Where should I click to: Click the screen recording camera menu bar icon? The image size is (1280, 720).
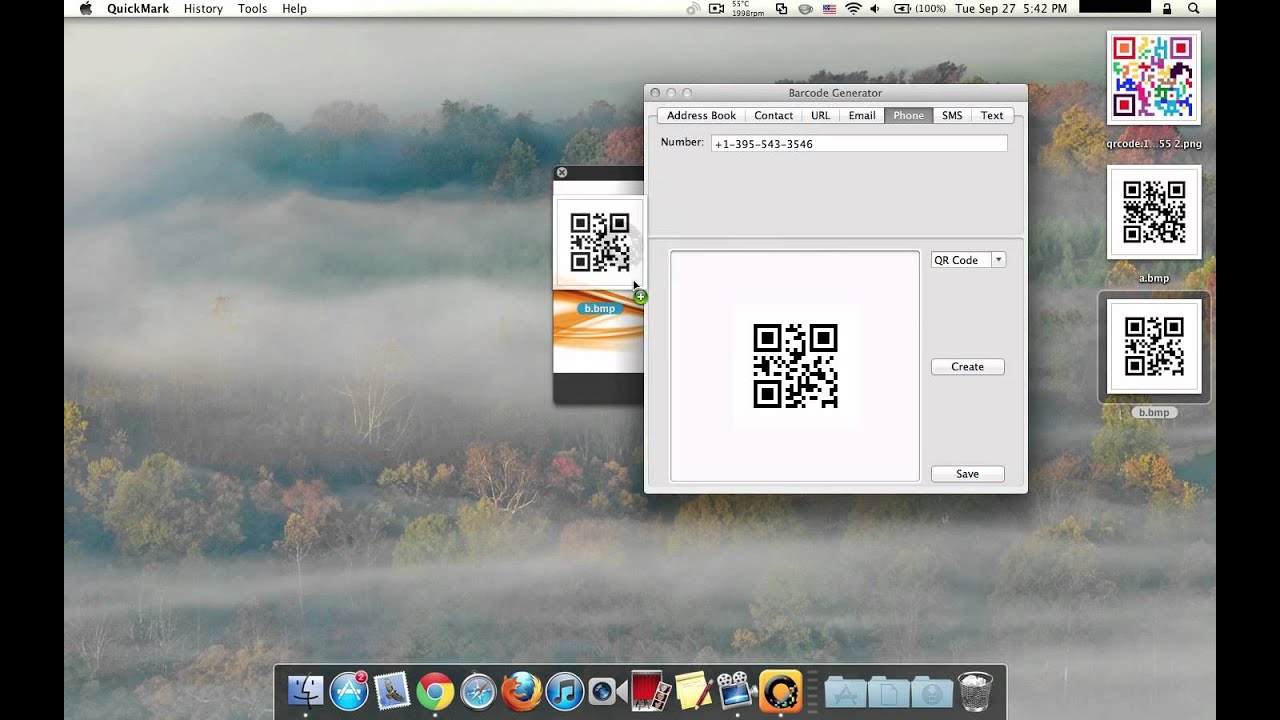[716, 8]
